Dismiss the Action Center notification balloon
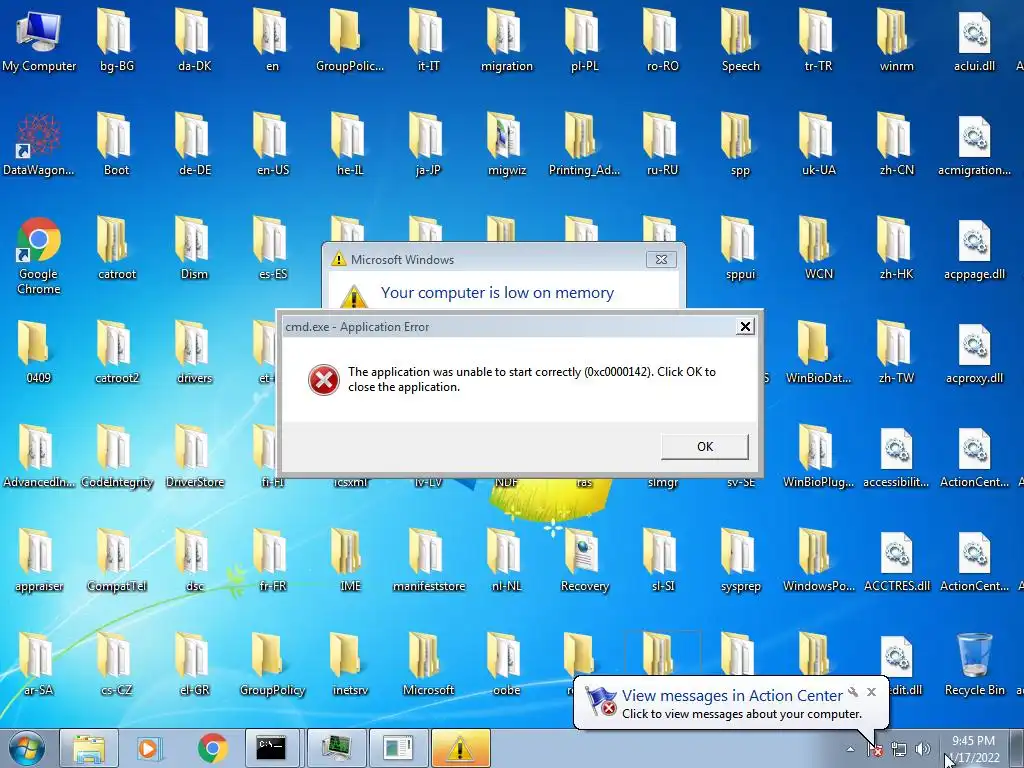This screenshot has height=768, width=1024. click(x=871, y=692)
